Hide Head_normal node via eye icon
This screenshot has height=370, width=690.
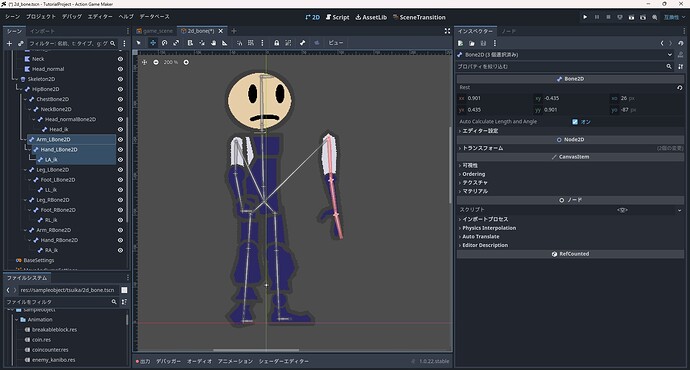pyautogui.click(x=120, y=69)
